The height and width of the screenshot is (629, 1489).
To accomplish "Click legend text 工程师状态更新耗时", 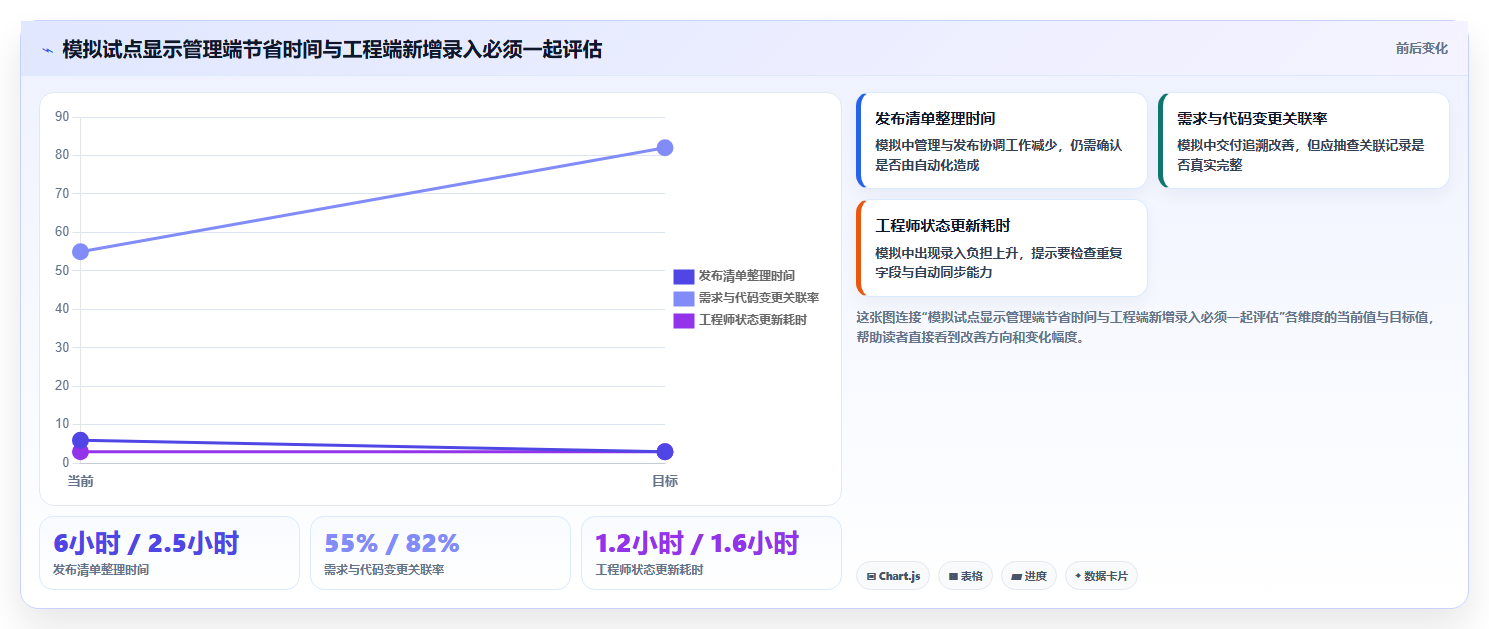I will point(753,320).
